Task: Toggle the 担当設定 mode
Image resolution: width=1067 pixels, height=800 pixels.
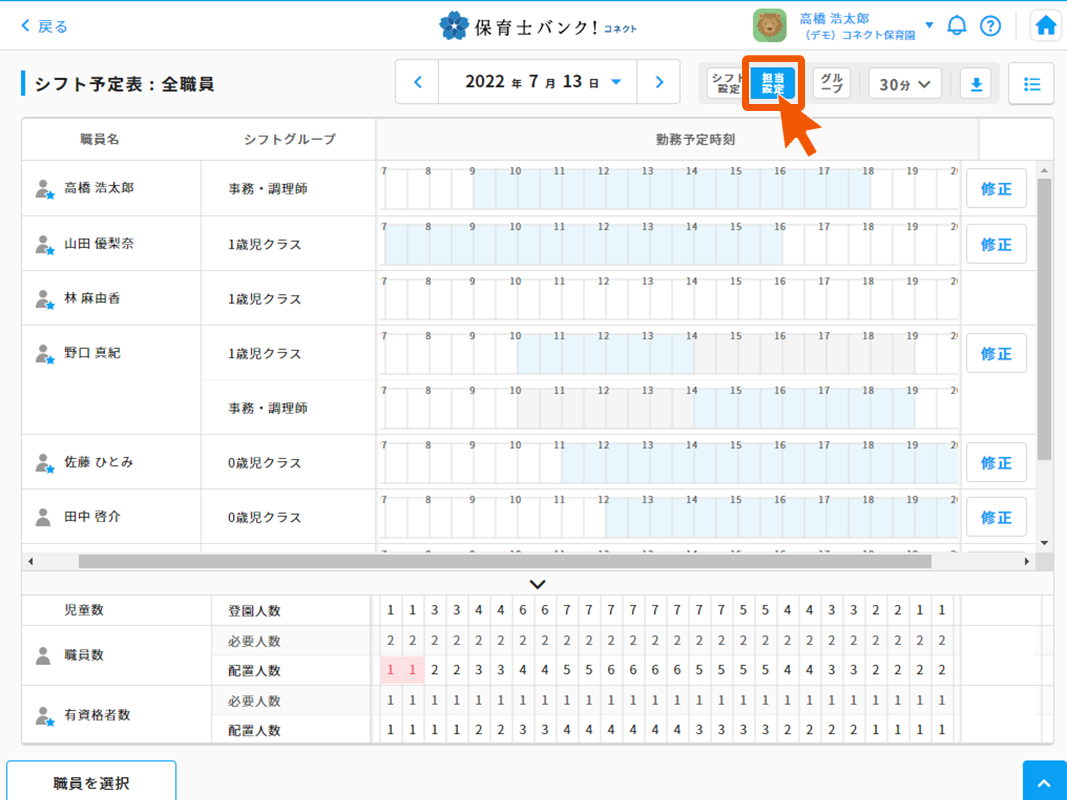Action: 773,84
